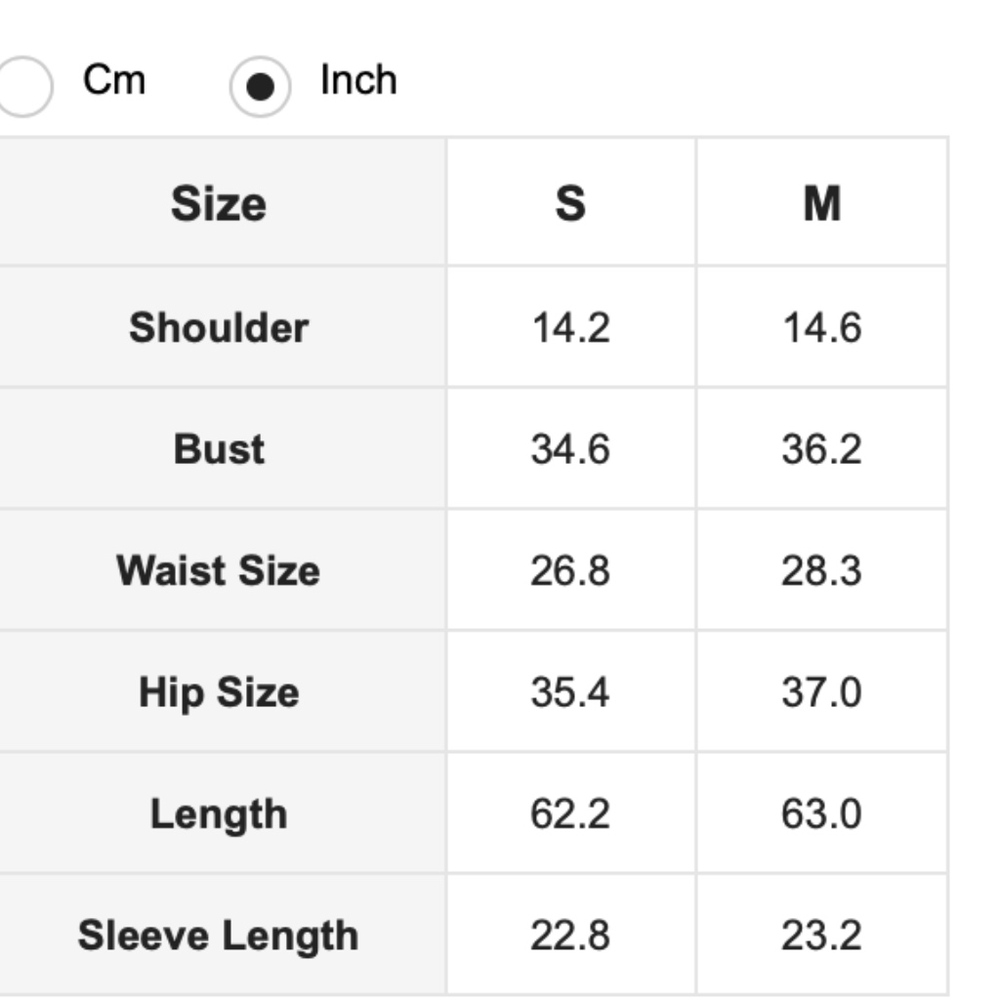
Task: Click the 36.2 bust value for M
Action: tap(821, 449)
